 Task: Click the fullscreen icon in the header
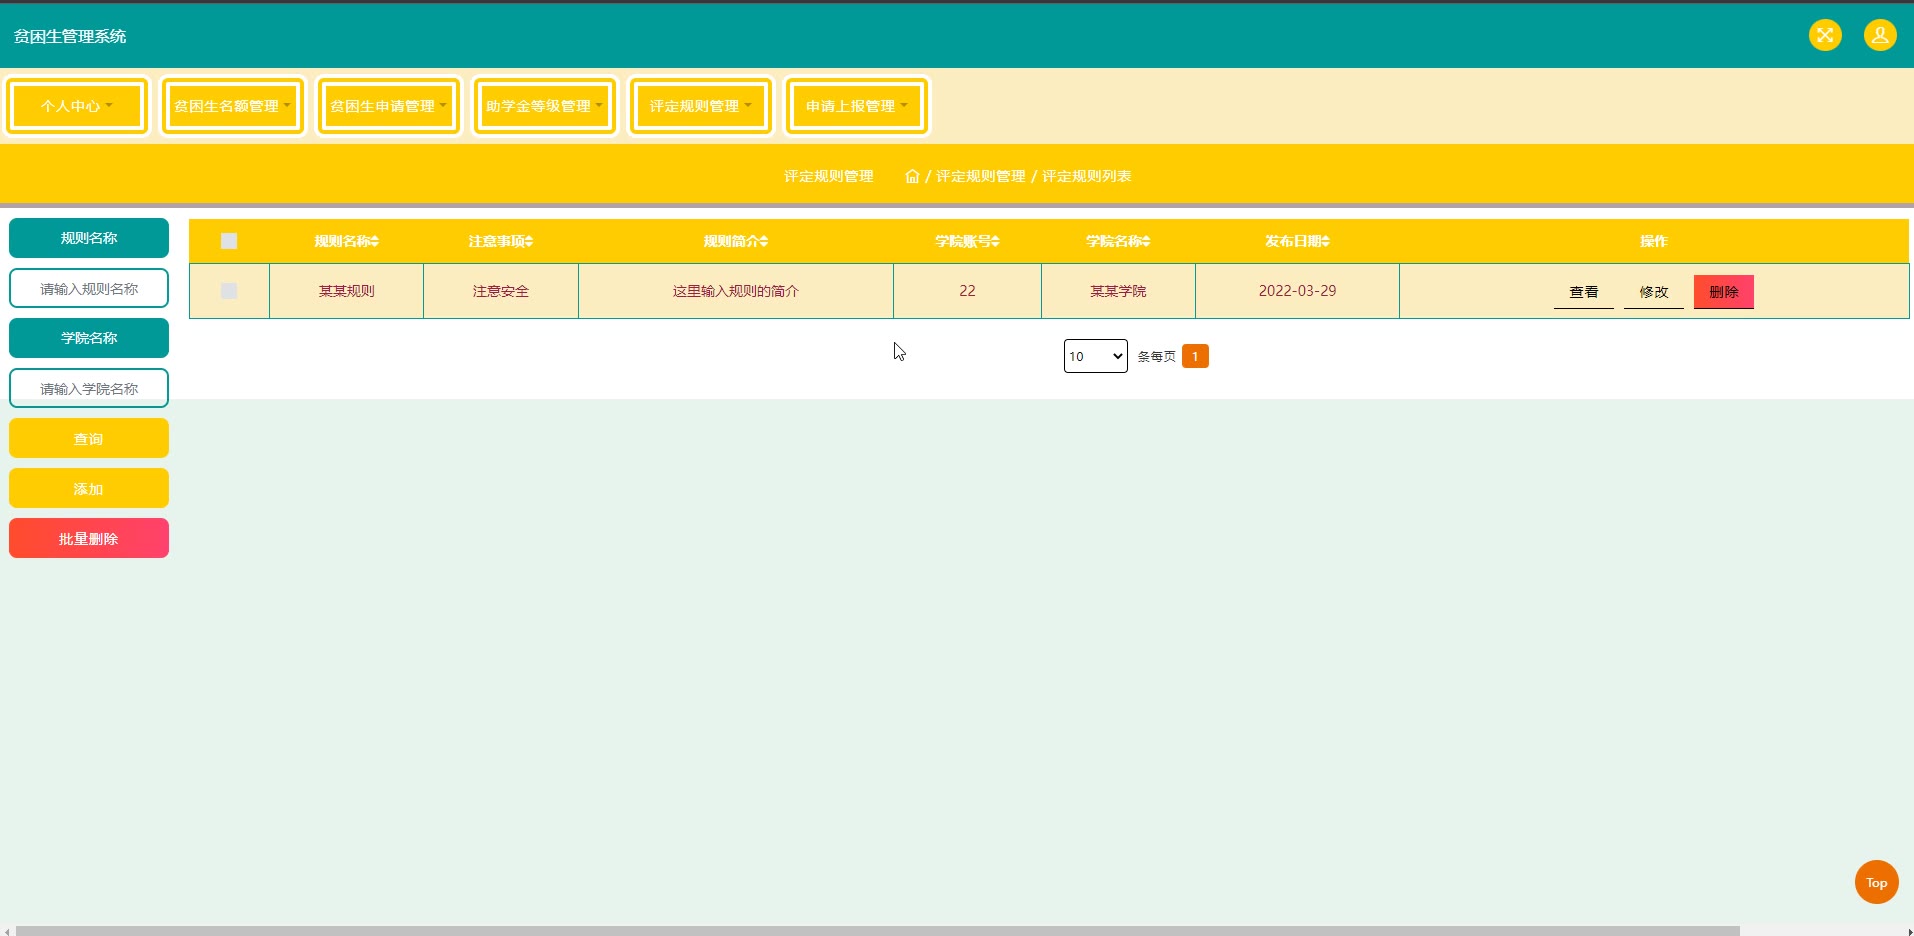[x=1825, y=36]
